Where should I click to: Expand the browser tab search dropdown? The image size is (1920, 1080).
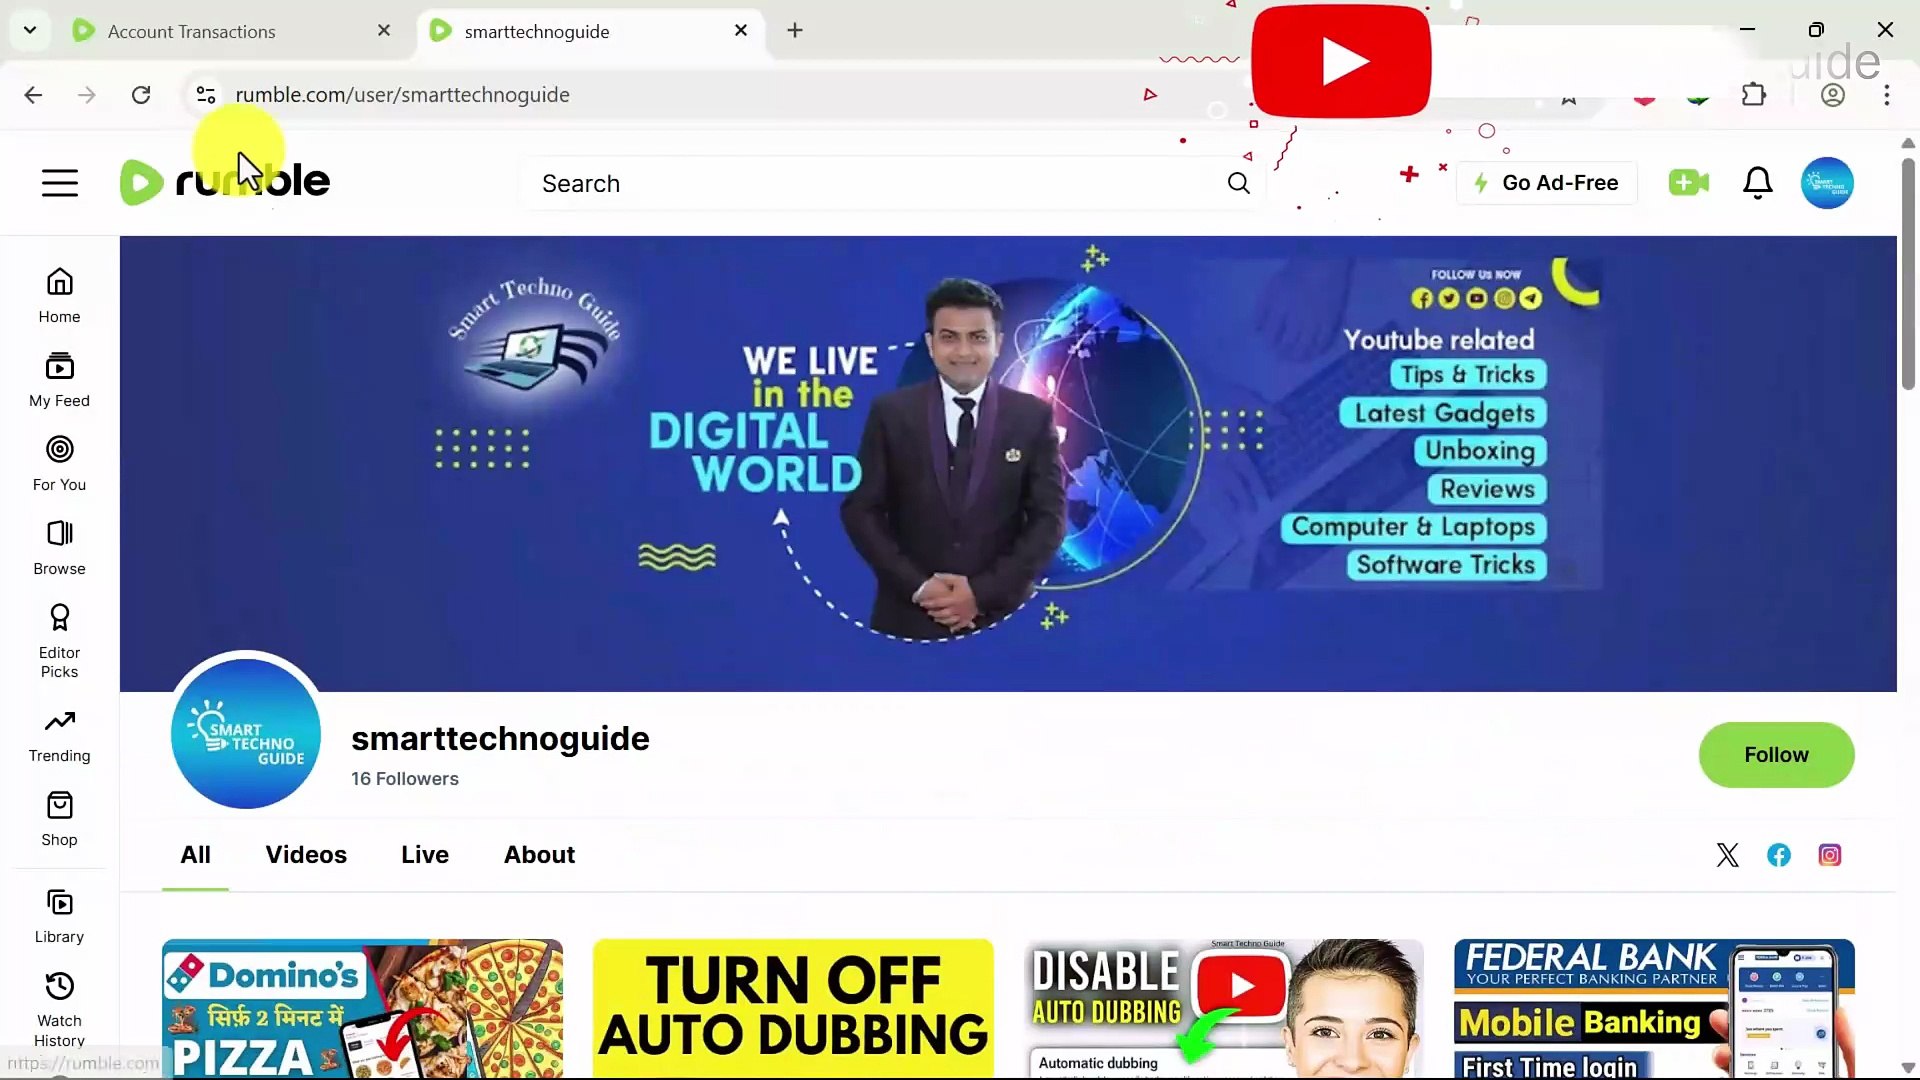[29, 30]
